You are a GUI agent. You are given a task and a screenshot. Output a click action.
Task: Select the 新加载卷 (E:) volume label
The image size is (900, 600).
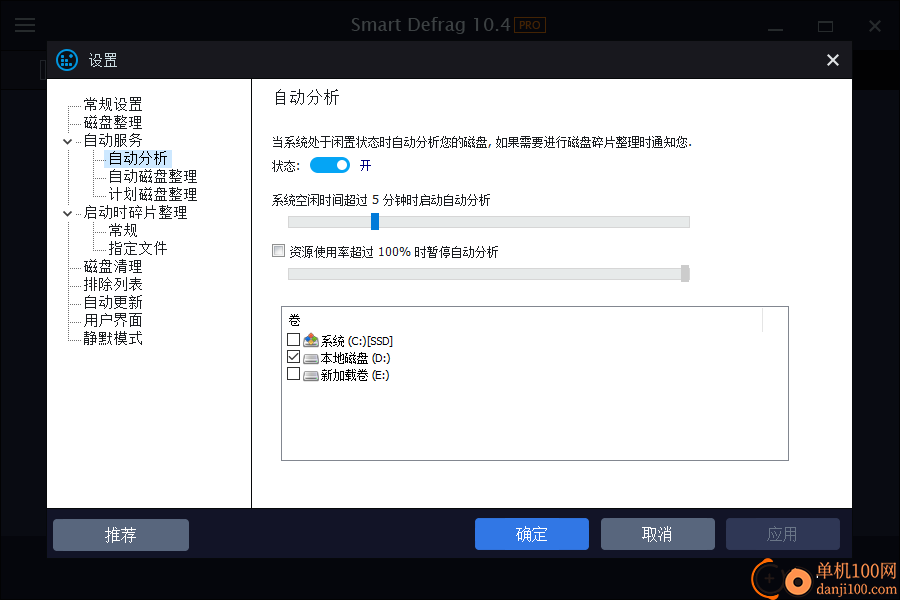tap(355, 376)
